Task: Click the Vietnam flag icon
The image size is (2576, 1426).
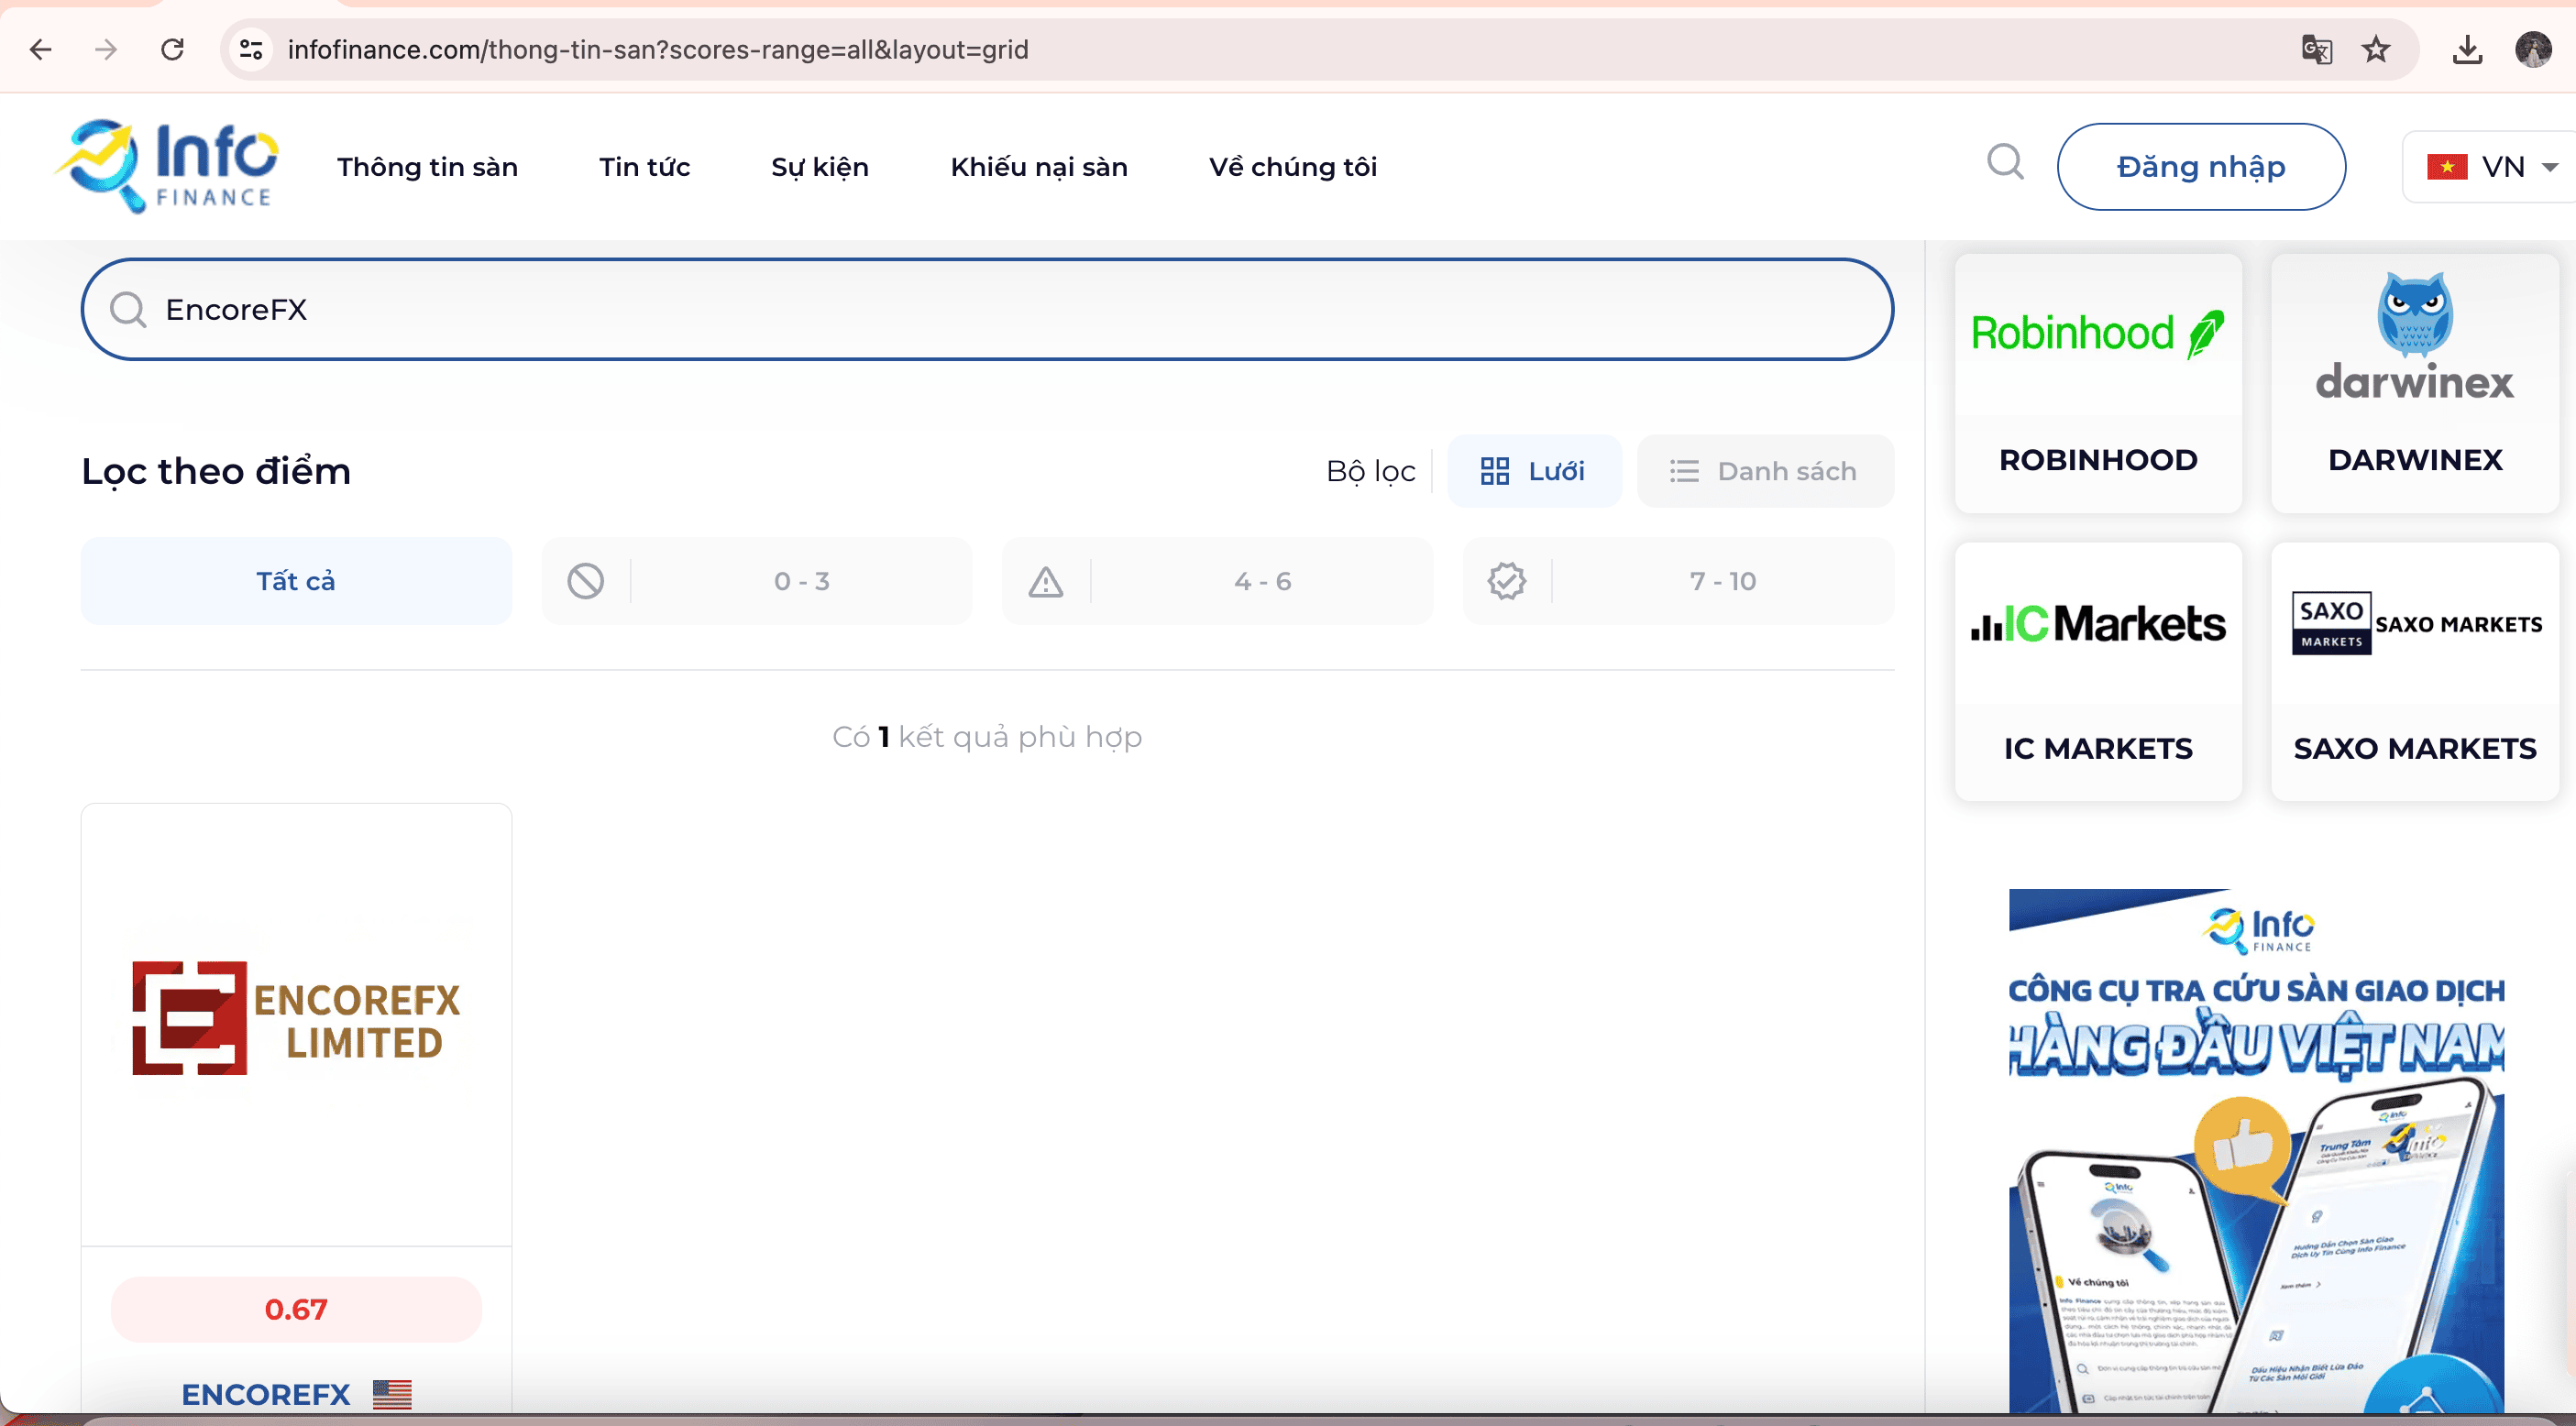Action: point(2447,167)
